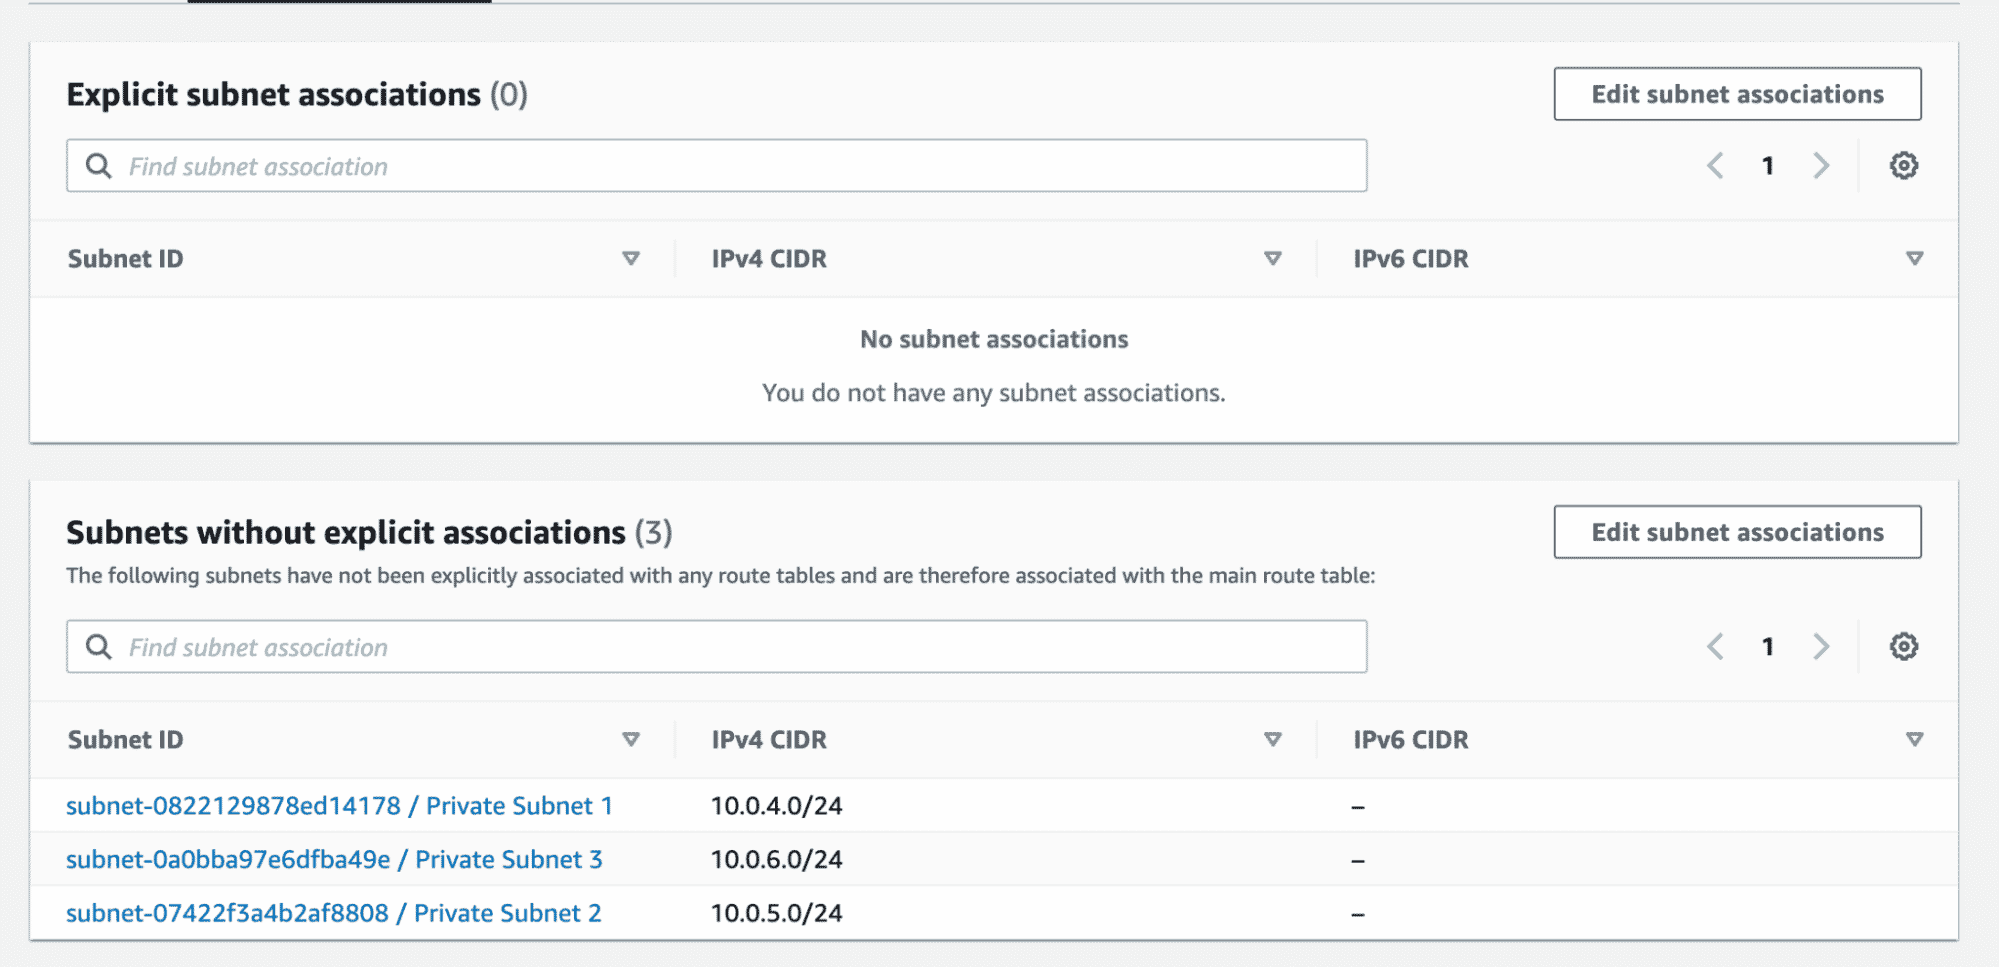
Task: Go to next page in explicit associations
Action: coord(1821,166)
